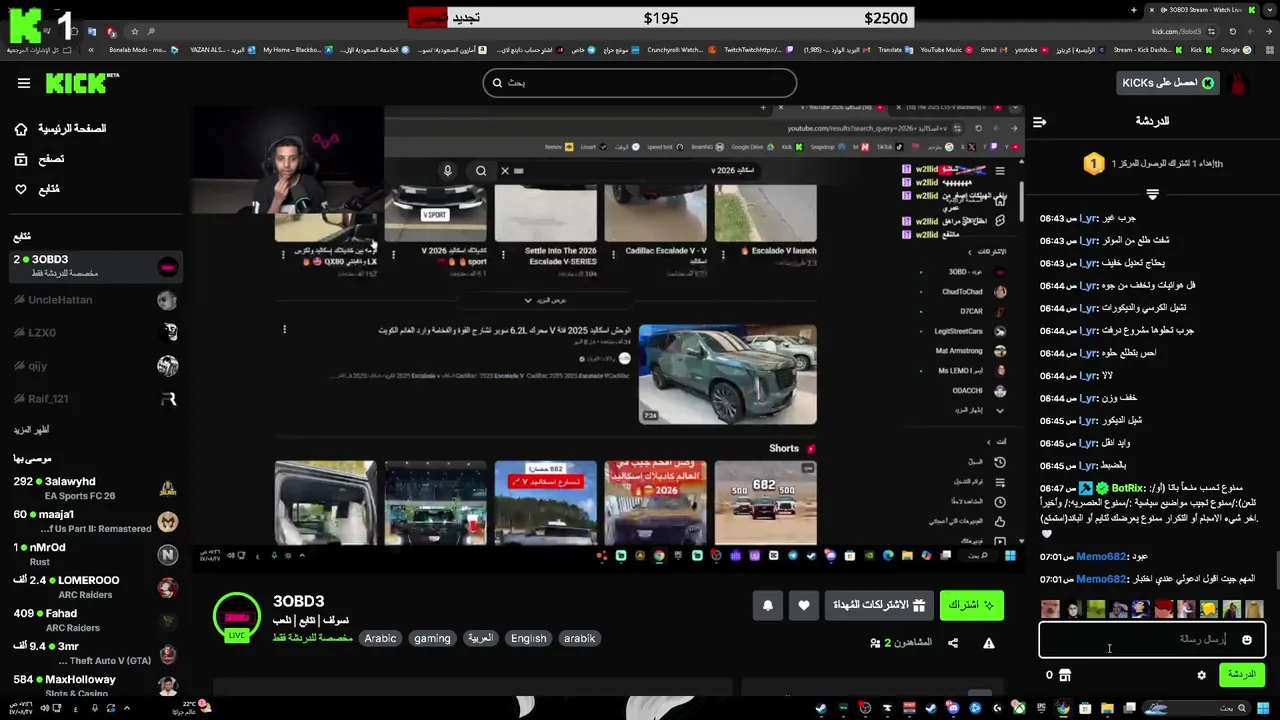Click the Arabic tag chip
This screenshot has width=1280, height=720.
tap(380, 638)
